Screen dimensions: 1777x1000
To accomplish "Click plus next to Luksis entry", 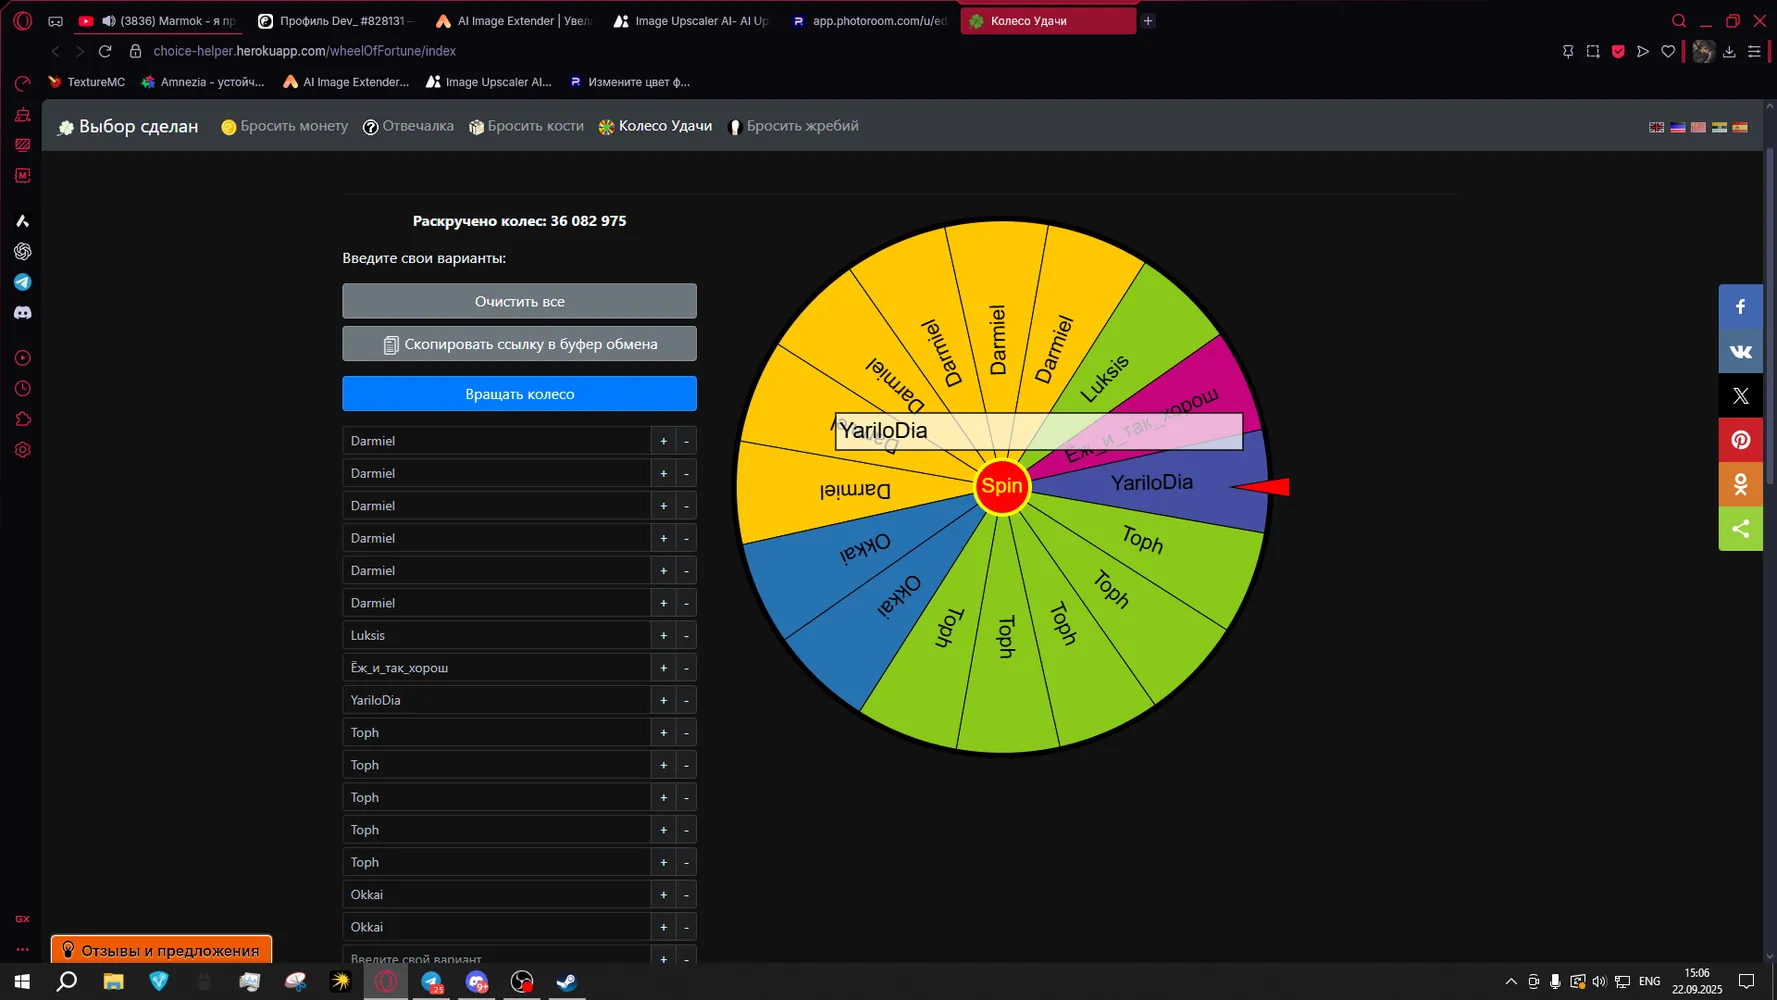I will [x=663, y=635].
